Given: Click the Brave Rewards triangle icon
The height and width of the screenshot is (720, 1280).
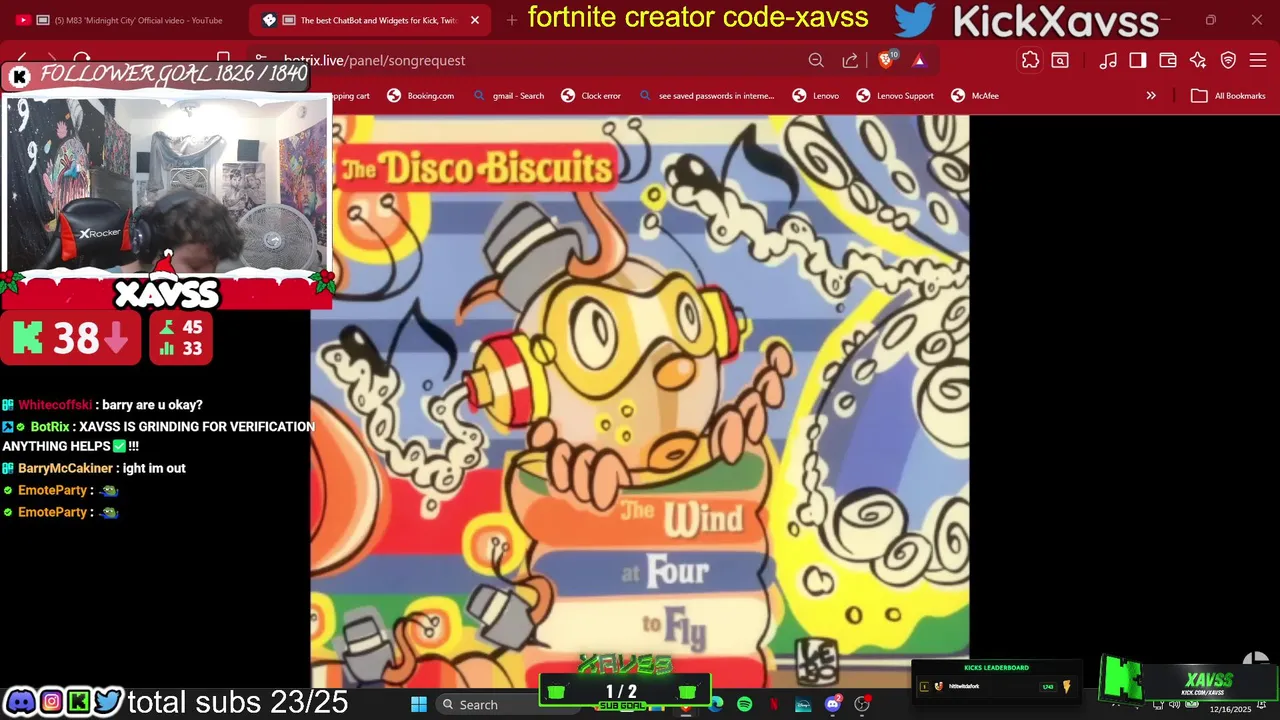Looking at the screenshot, I should click(x=919, y=60).
